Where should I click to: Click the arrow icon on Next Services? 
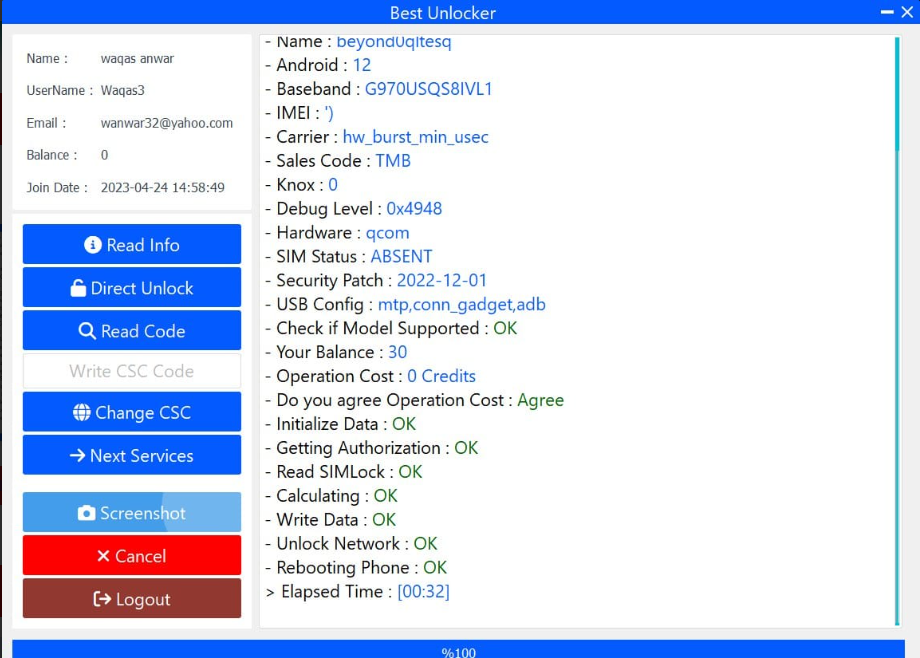tap(77, 455)
